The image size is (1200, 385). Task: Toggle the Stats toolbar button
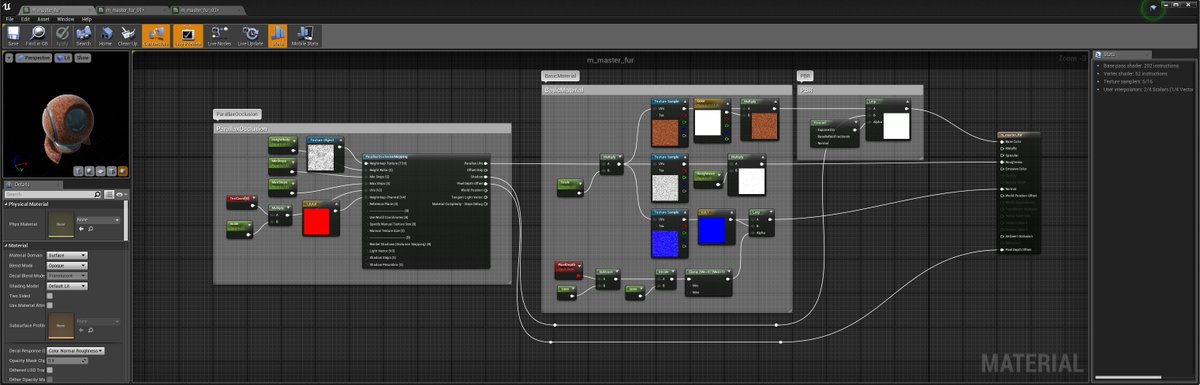point(277,35)
